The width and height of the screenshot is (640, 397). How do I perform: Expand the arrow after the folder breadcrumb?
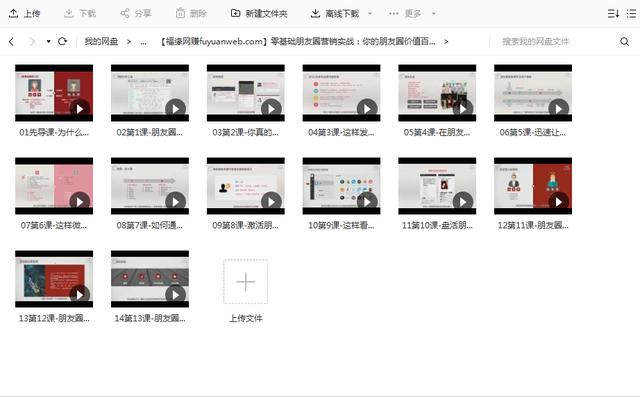pyautogui.click(x=446, y=41)
